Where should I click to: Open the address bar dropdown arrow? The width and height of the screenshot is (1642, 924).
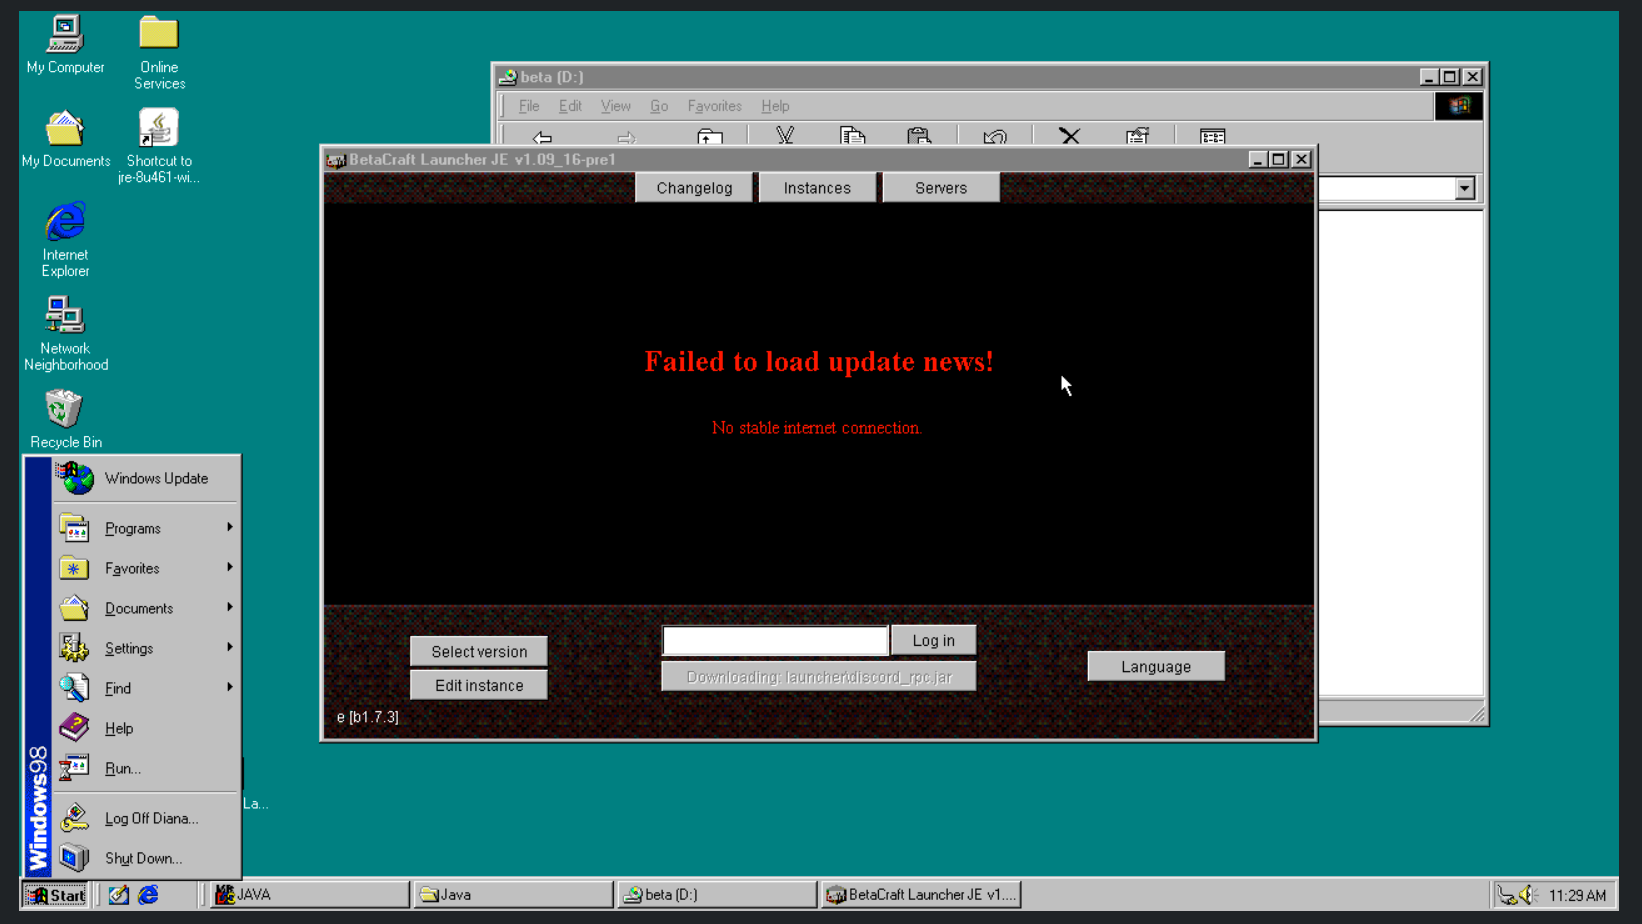point(1464,188)
